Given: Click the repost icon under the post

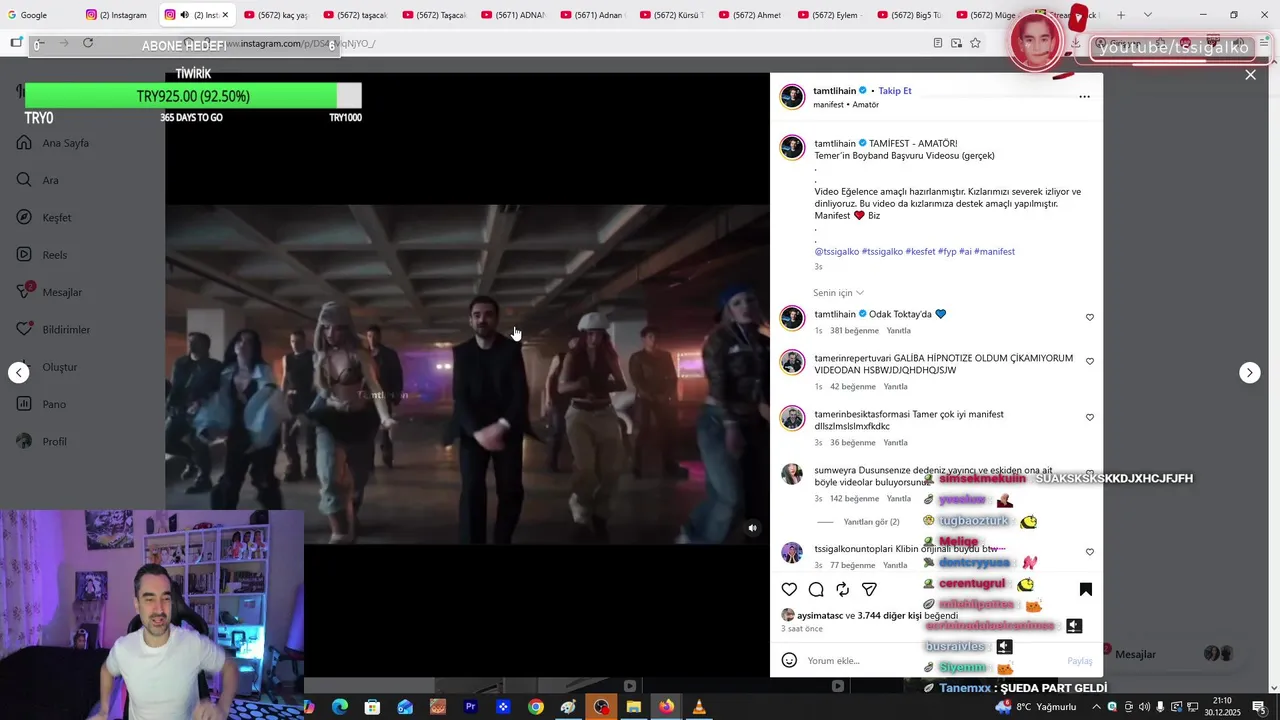Looking at the screenshot, I should pos(843,589).
